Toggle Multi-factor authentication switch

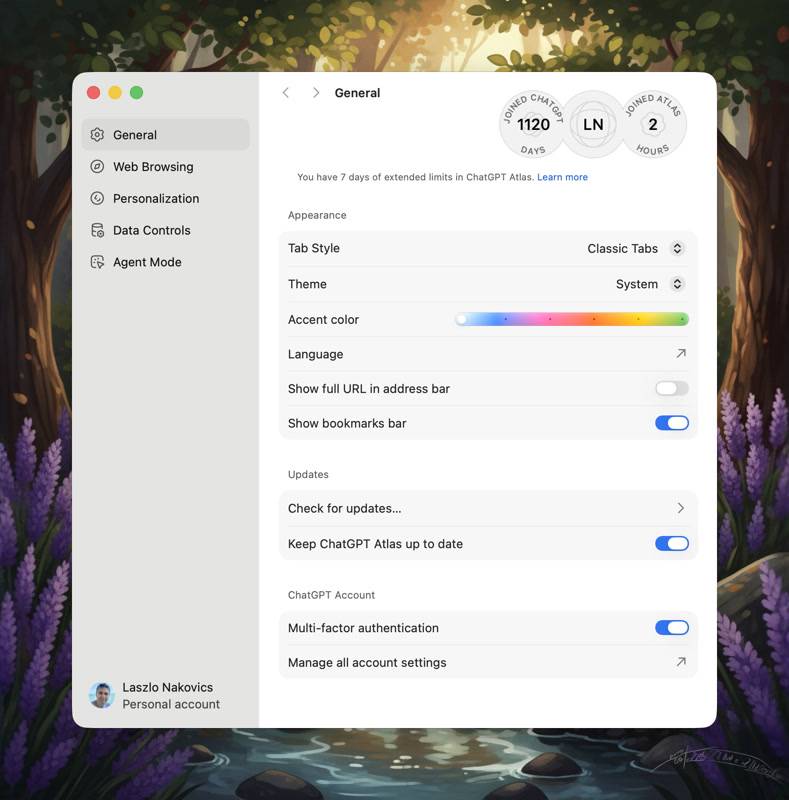672,628
